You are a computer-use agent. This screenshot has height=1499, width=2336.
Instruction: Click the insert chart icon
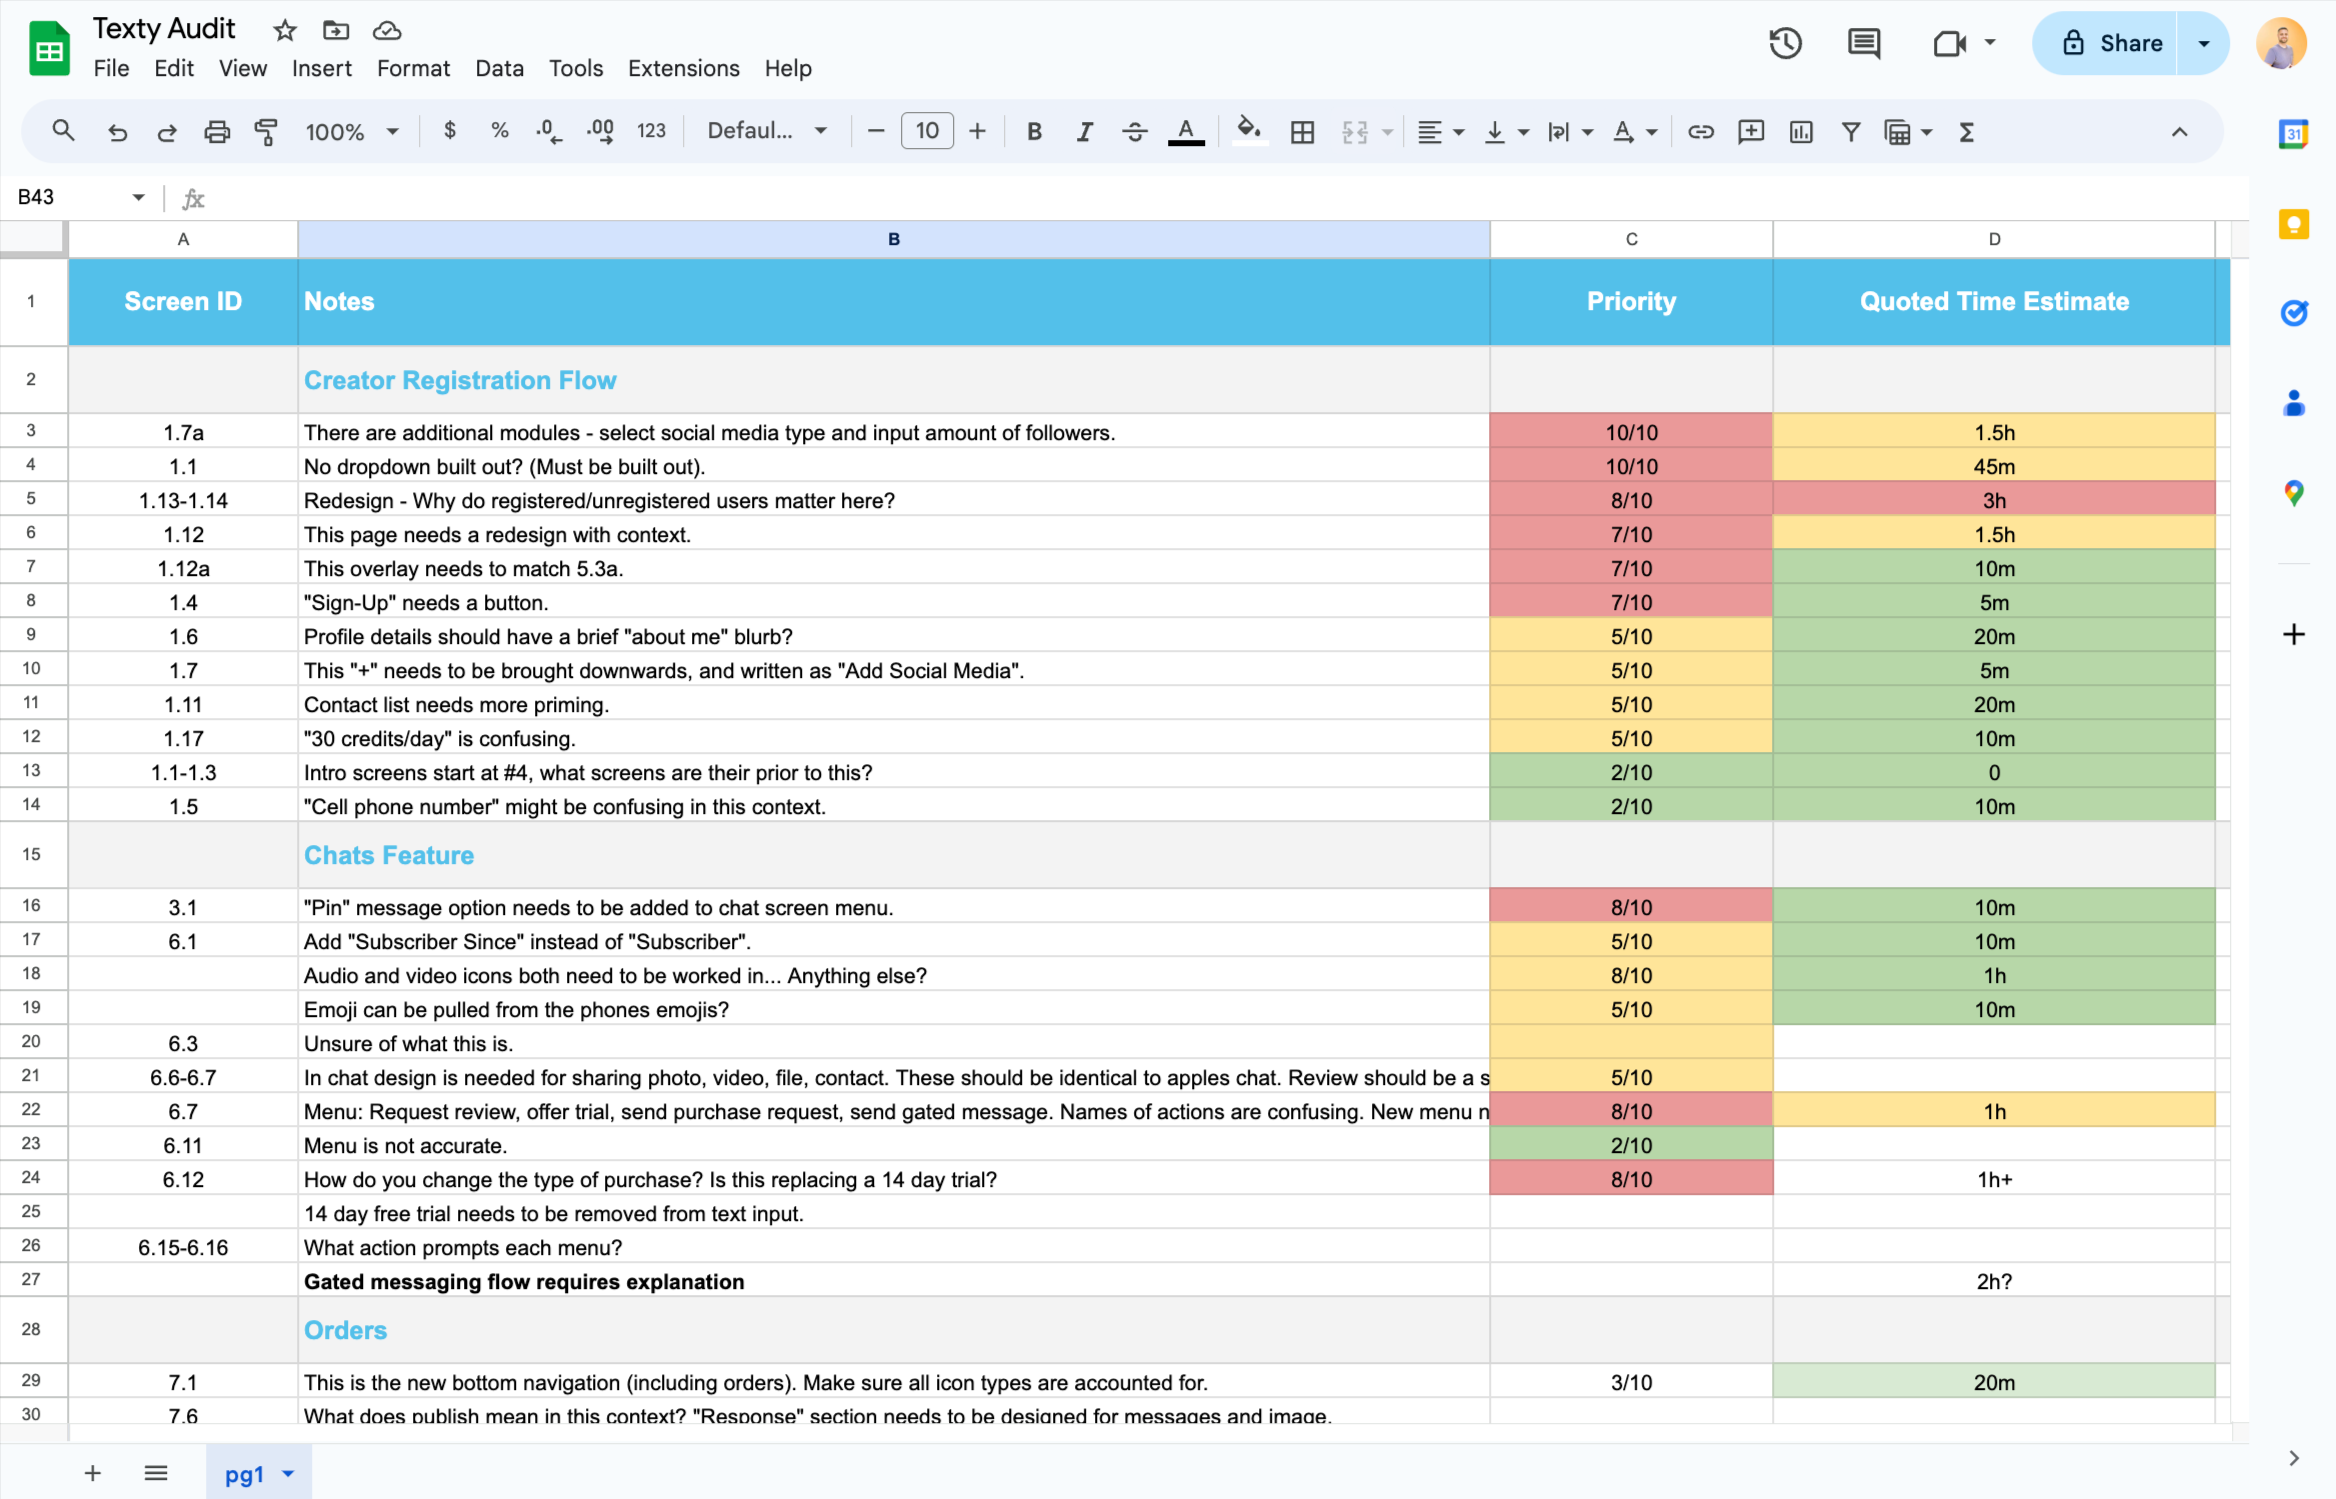(1800, 131)
